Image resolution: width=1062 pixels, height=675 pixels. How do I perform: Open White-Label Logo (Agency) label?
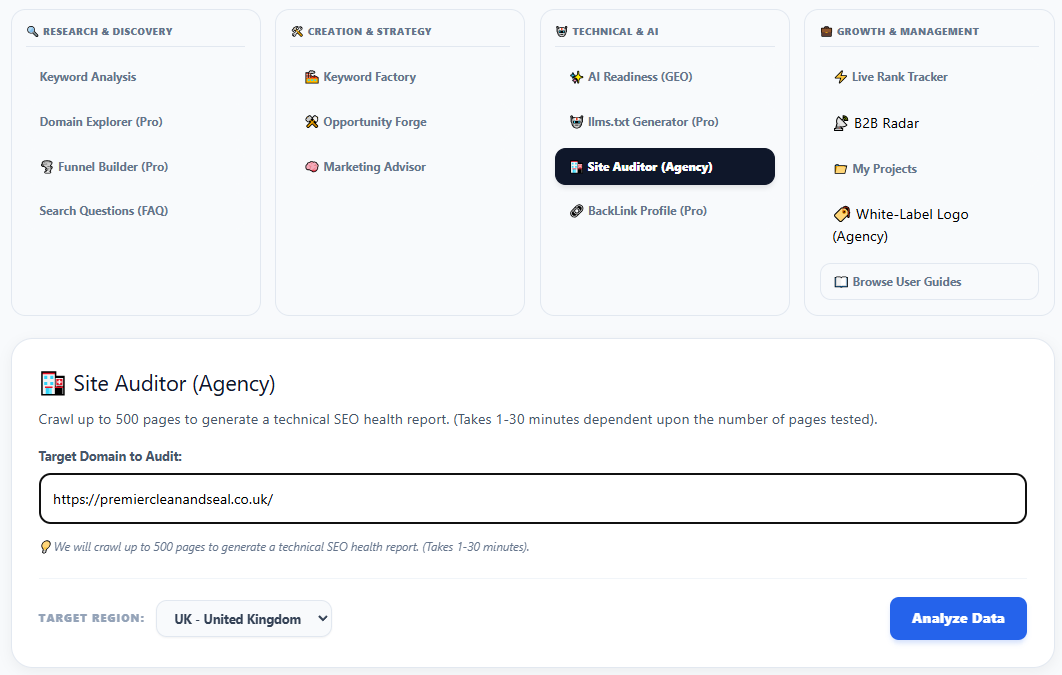[901, 225]
